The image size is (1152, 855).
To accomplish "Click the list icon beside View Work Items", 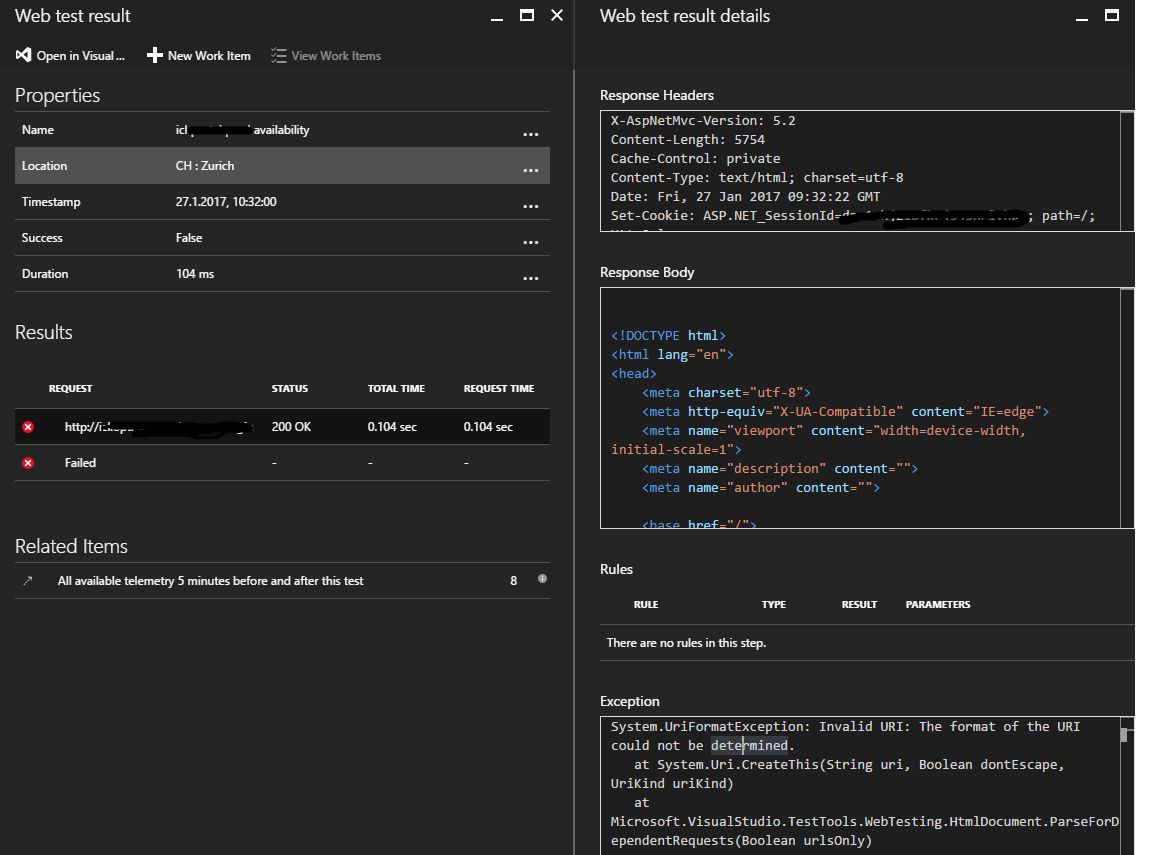I will 278,55.
